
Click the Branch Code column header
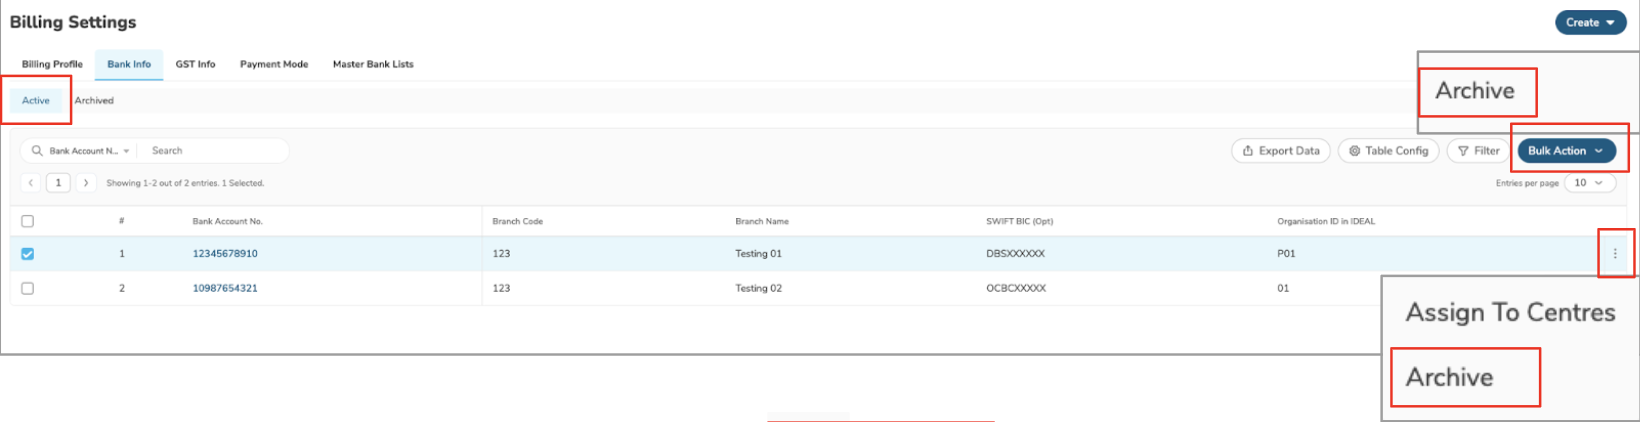pos(518,221)
